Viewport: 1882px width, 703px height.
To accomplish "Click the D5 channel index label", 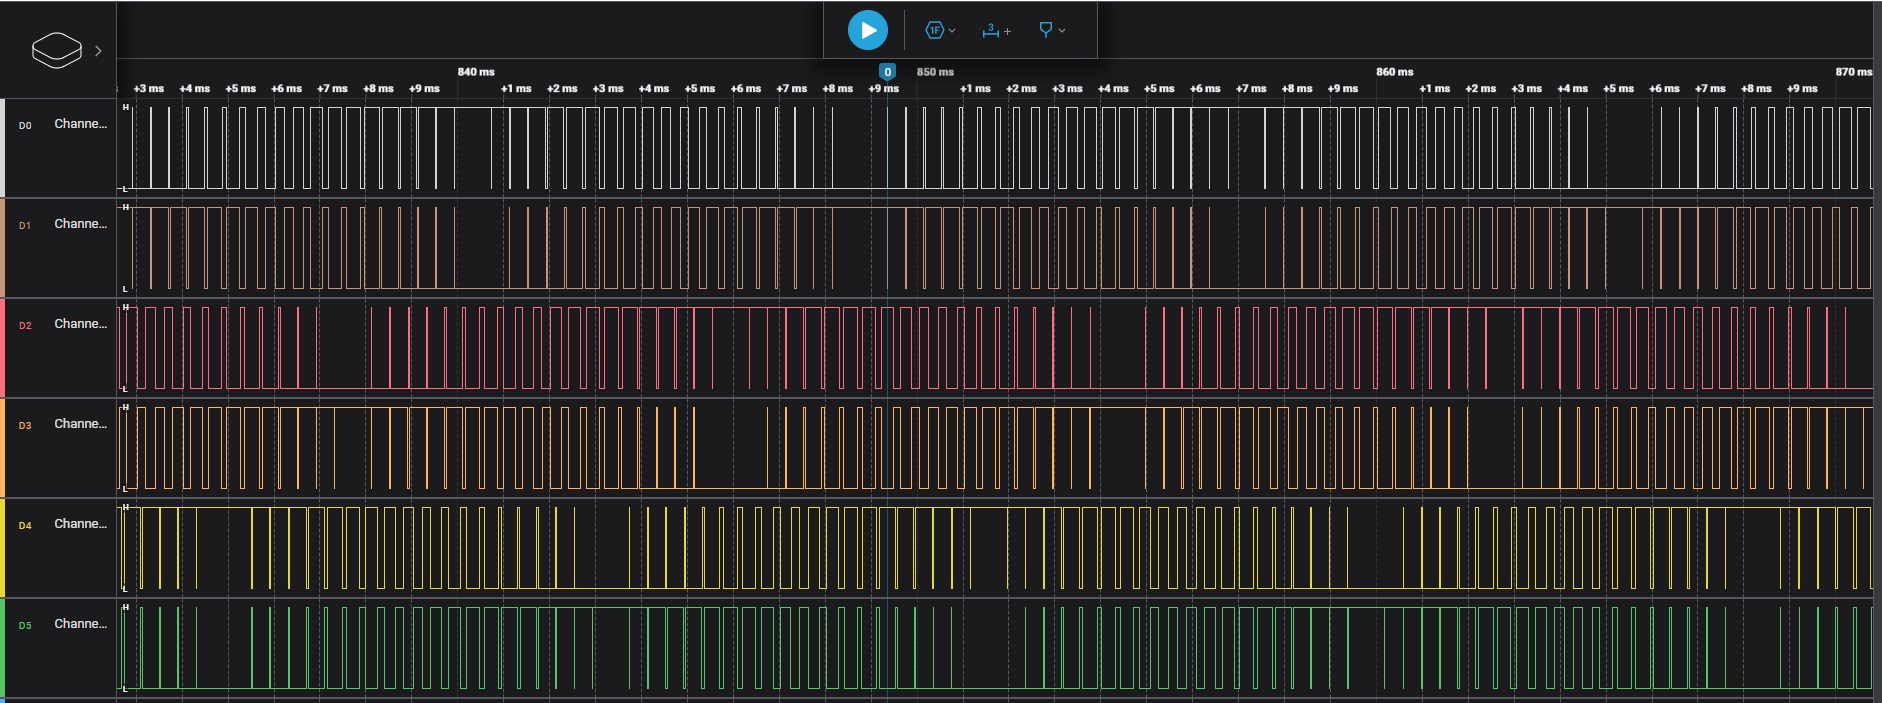I will point(25,626).
